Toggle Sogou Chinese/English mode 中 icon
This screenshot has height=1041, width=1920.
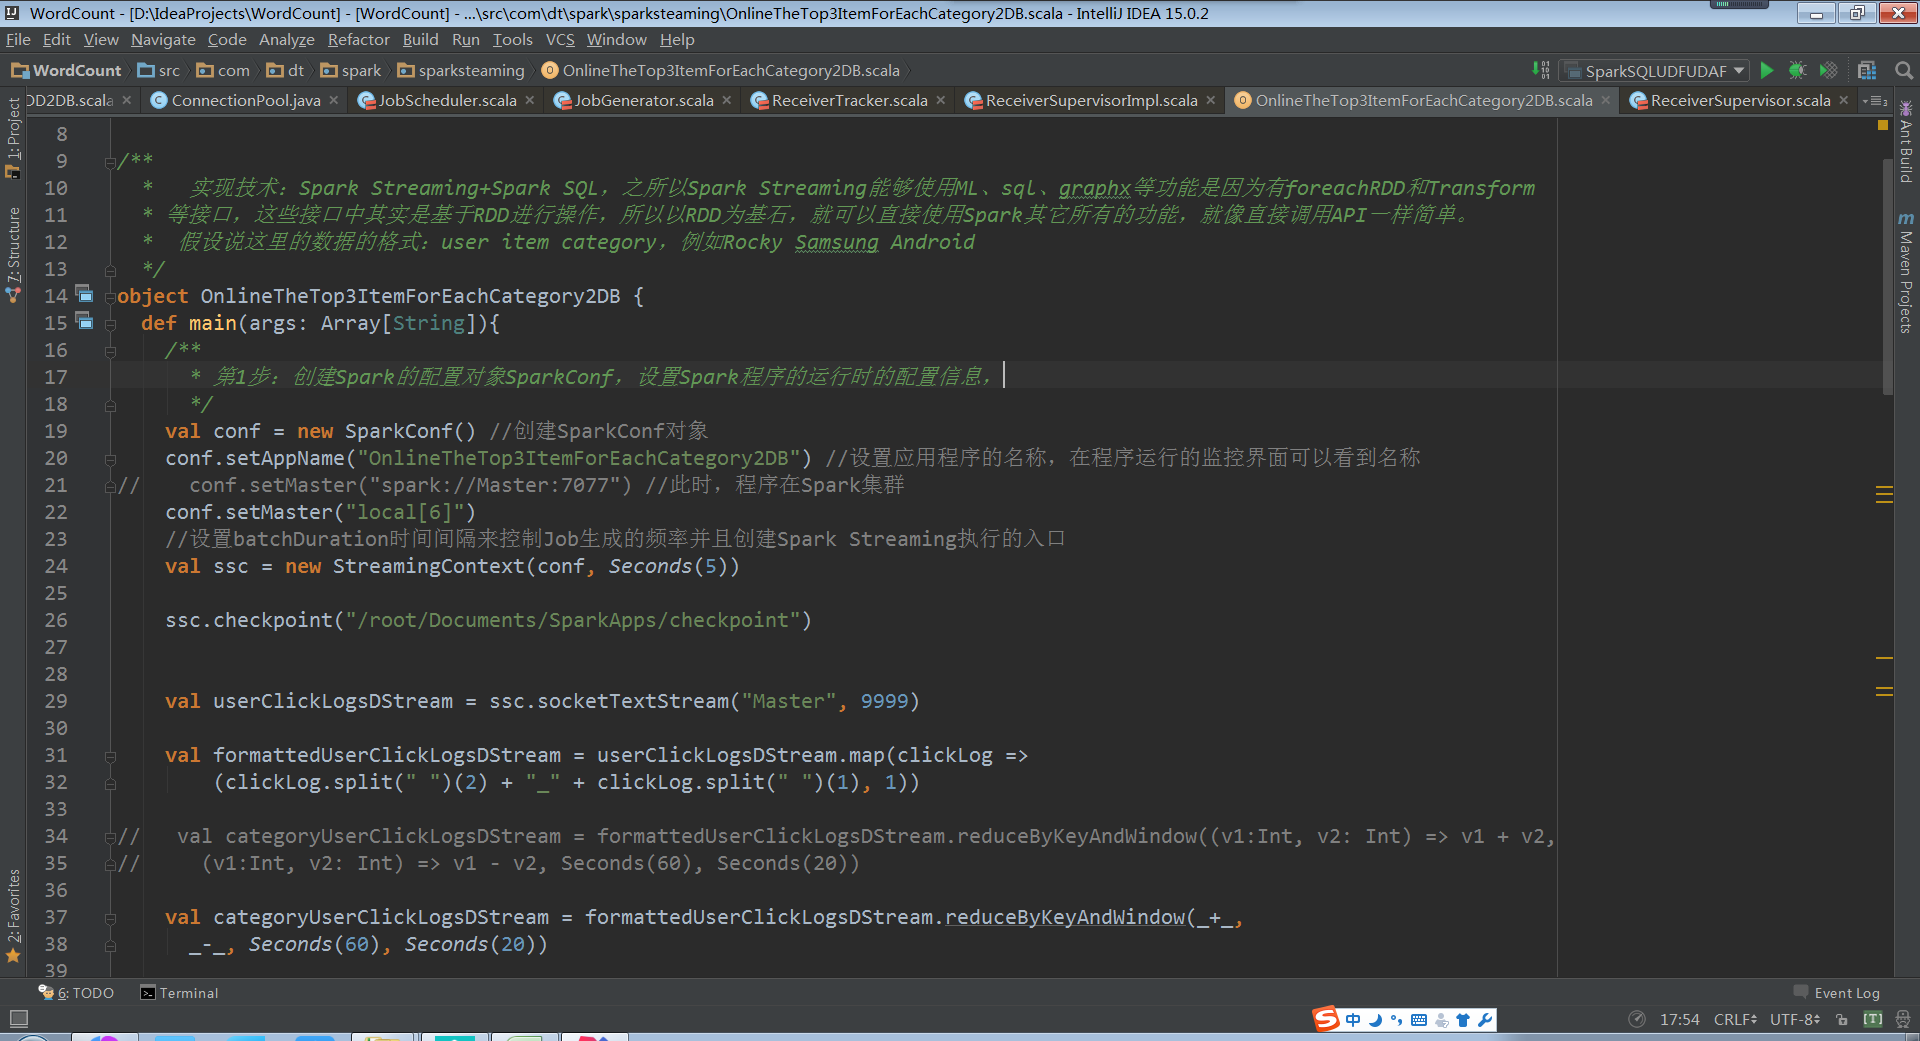[x=1353, y=1020]
